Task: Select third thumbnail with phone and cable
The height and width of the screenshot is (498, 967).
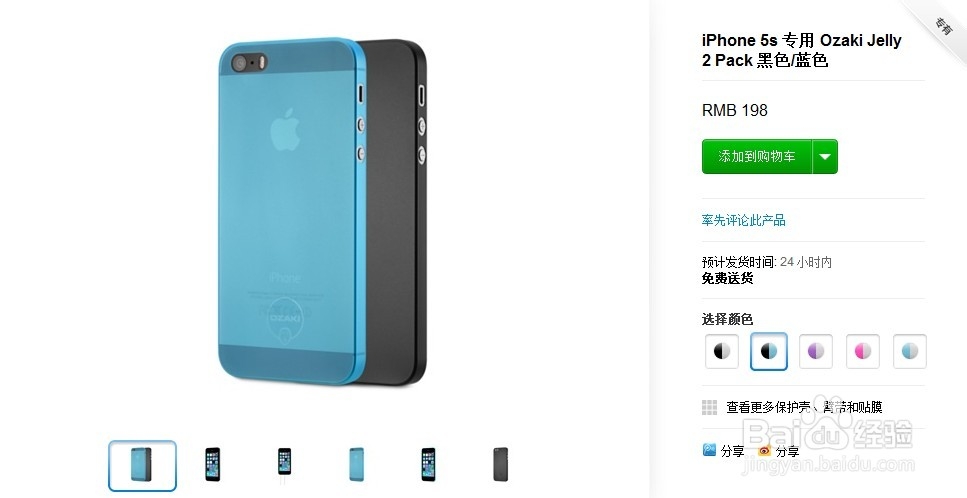Action: 284,462
